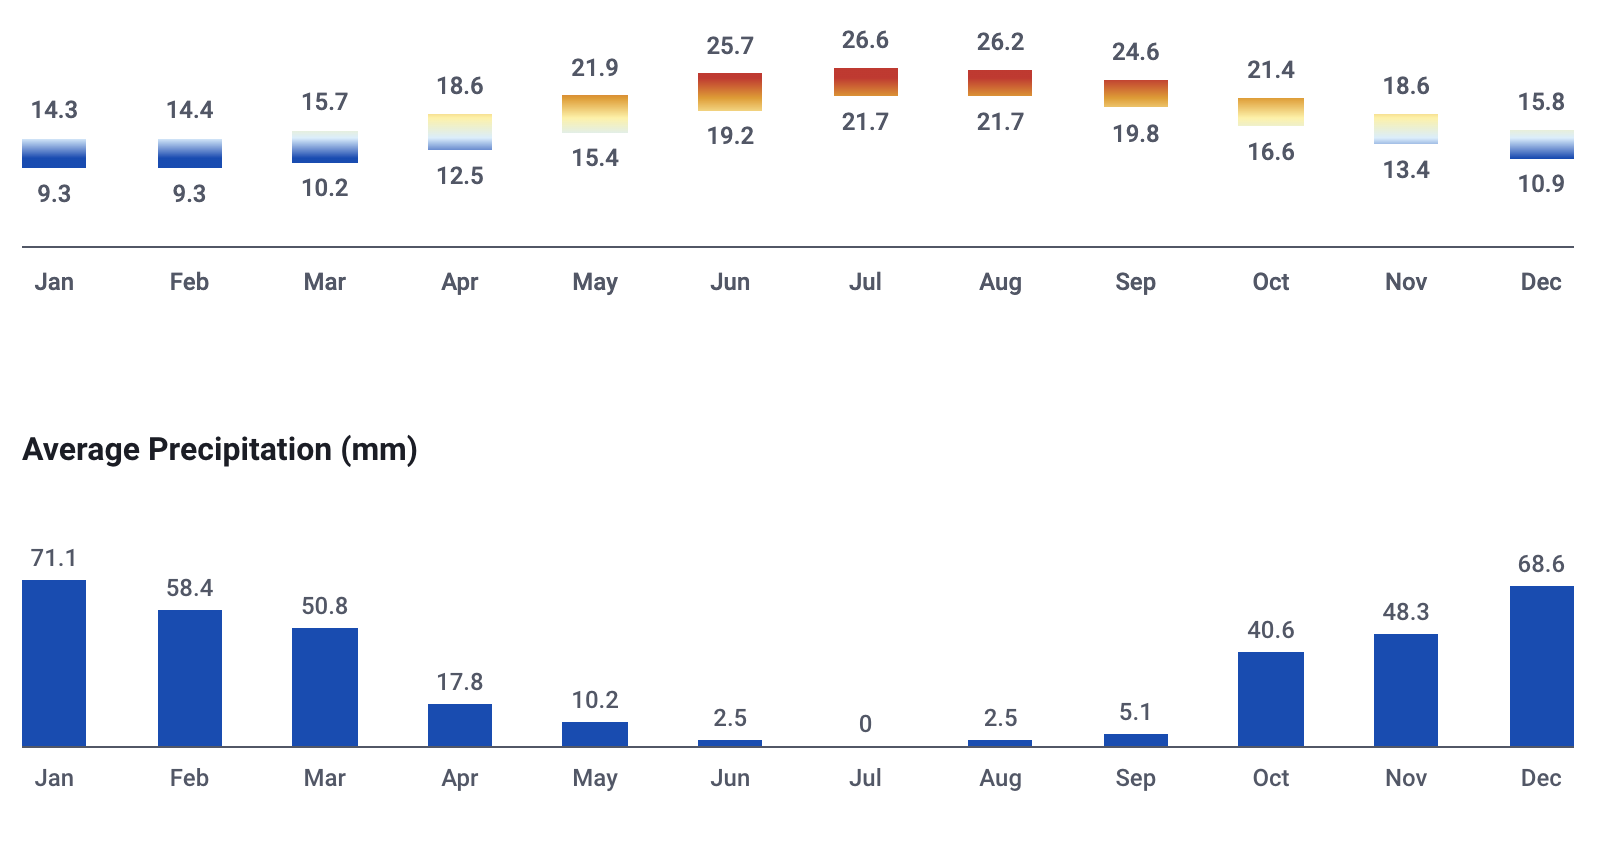Click the 26.6 high temperature value
This screenshot has height=843, width=1602.
click(x=865, y=40)
